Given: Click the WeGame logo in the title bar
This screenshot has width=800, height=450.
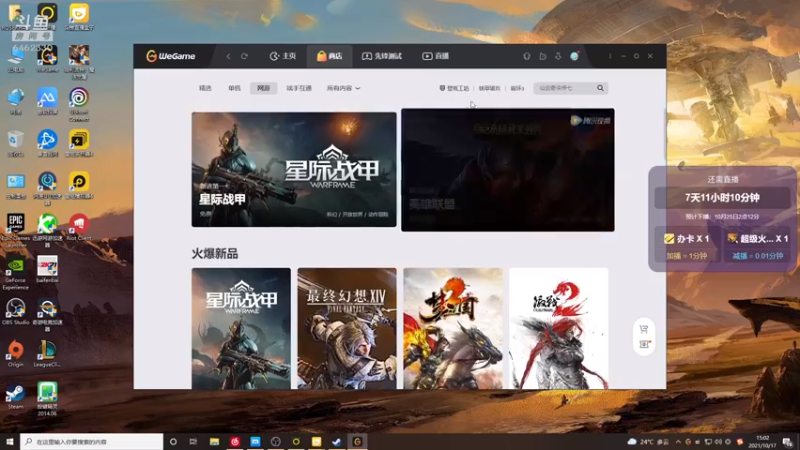Looking at the screenshot, I should click(170, 56).
